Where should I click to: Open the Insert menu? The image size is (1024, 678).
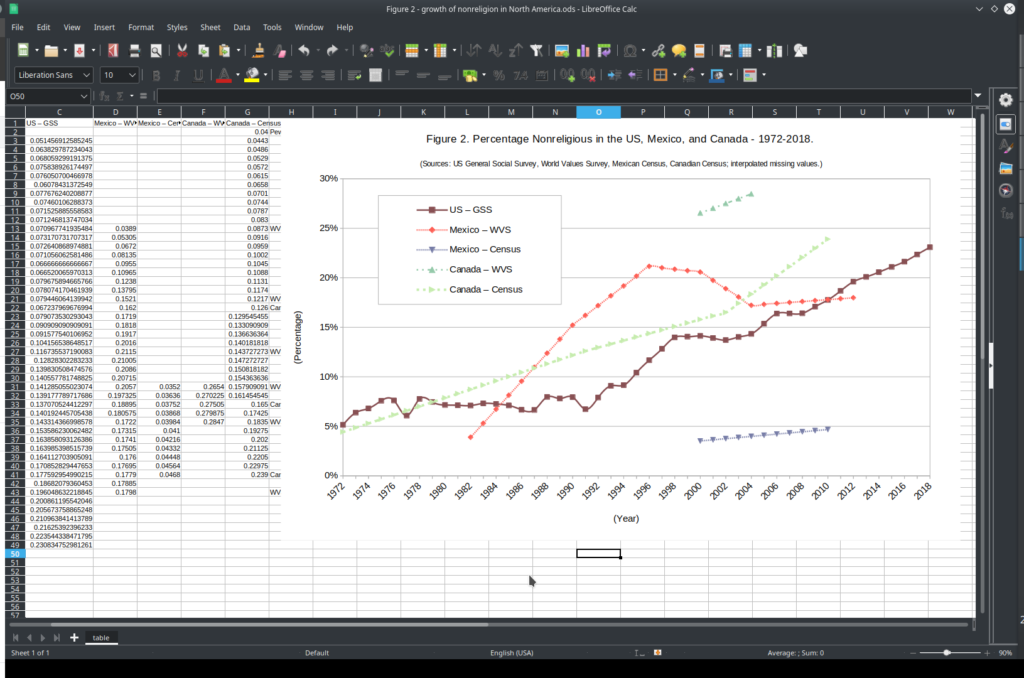click(x=104, y=27)
